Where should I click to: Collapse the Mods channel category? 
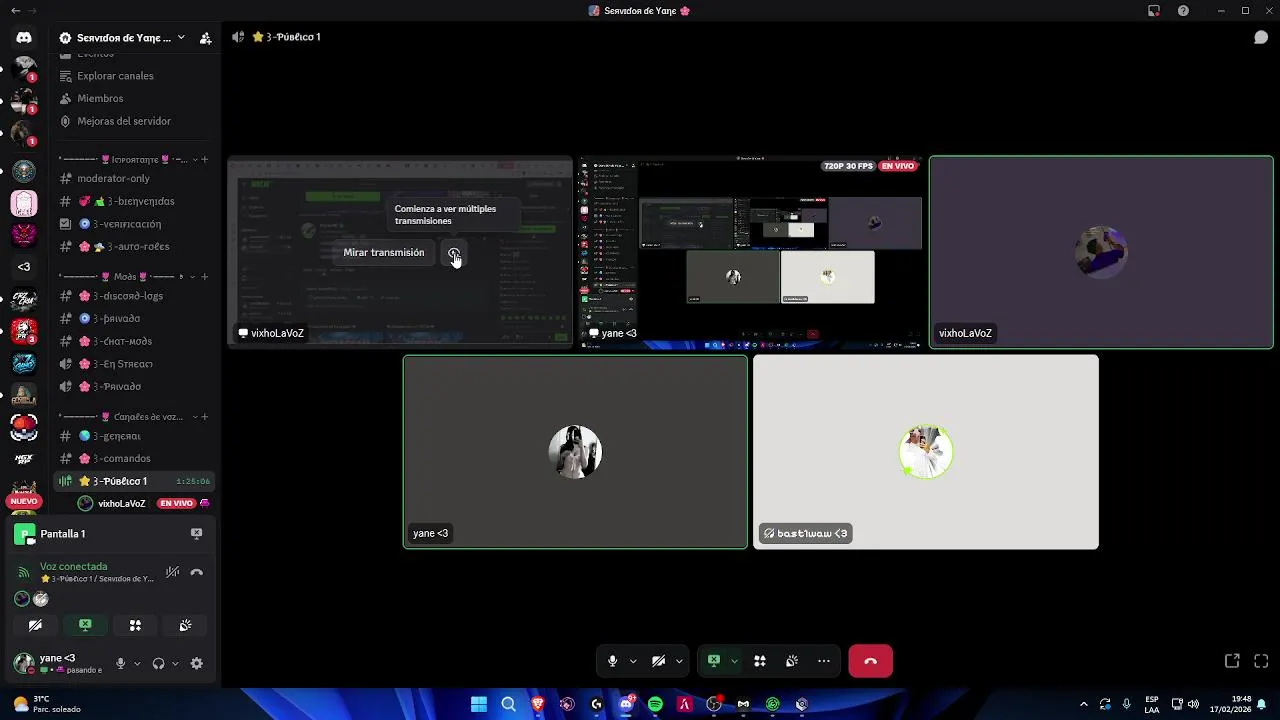pos(120,276)
